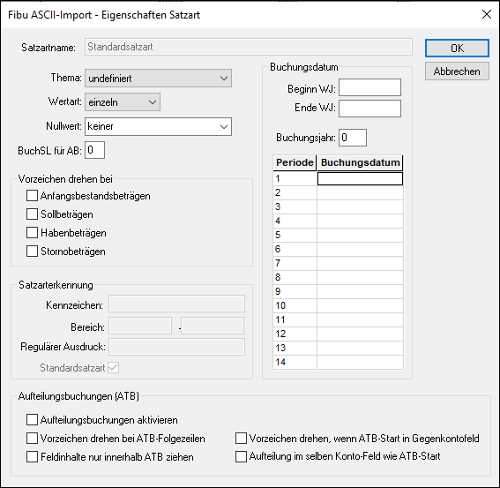Confirm the dialog with the OK button
The width and height of the screenshot is (500, 488).
point(457,48)
